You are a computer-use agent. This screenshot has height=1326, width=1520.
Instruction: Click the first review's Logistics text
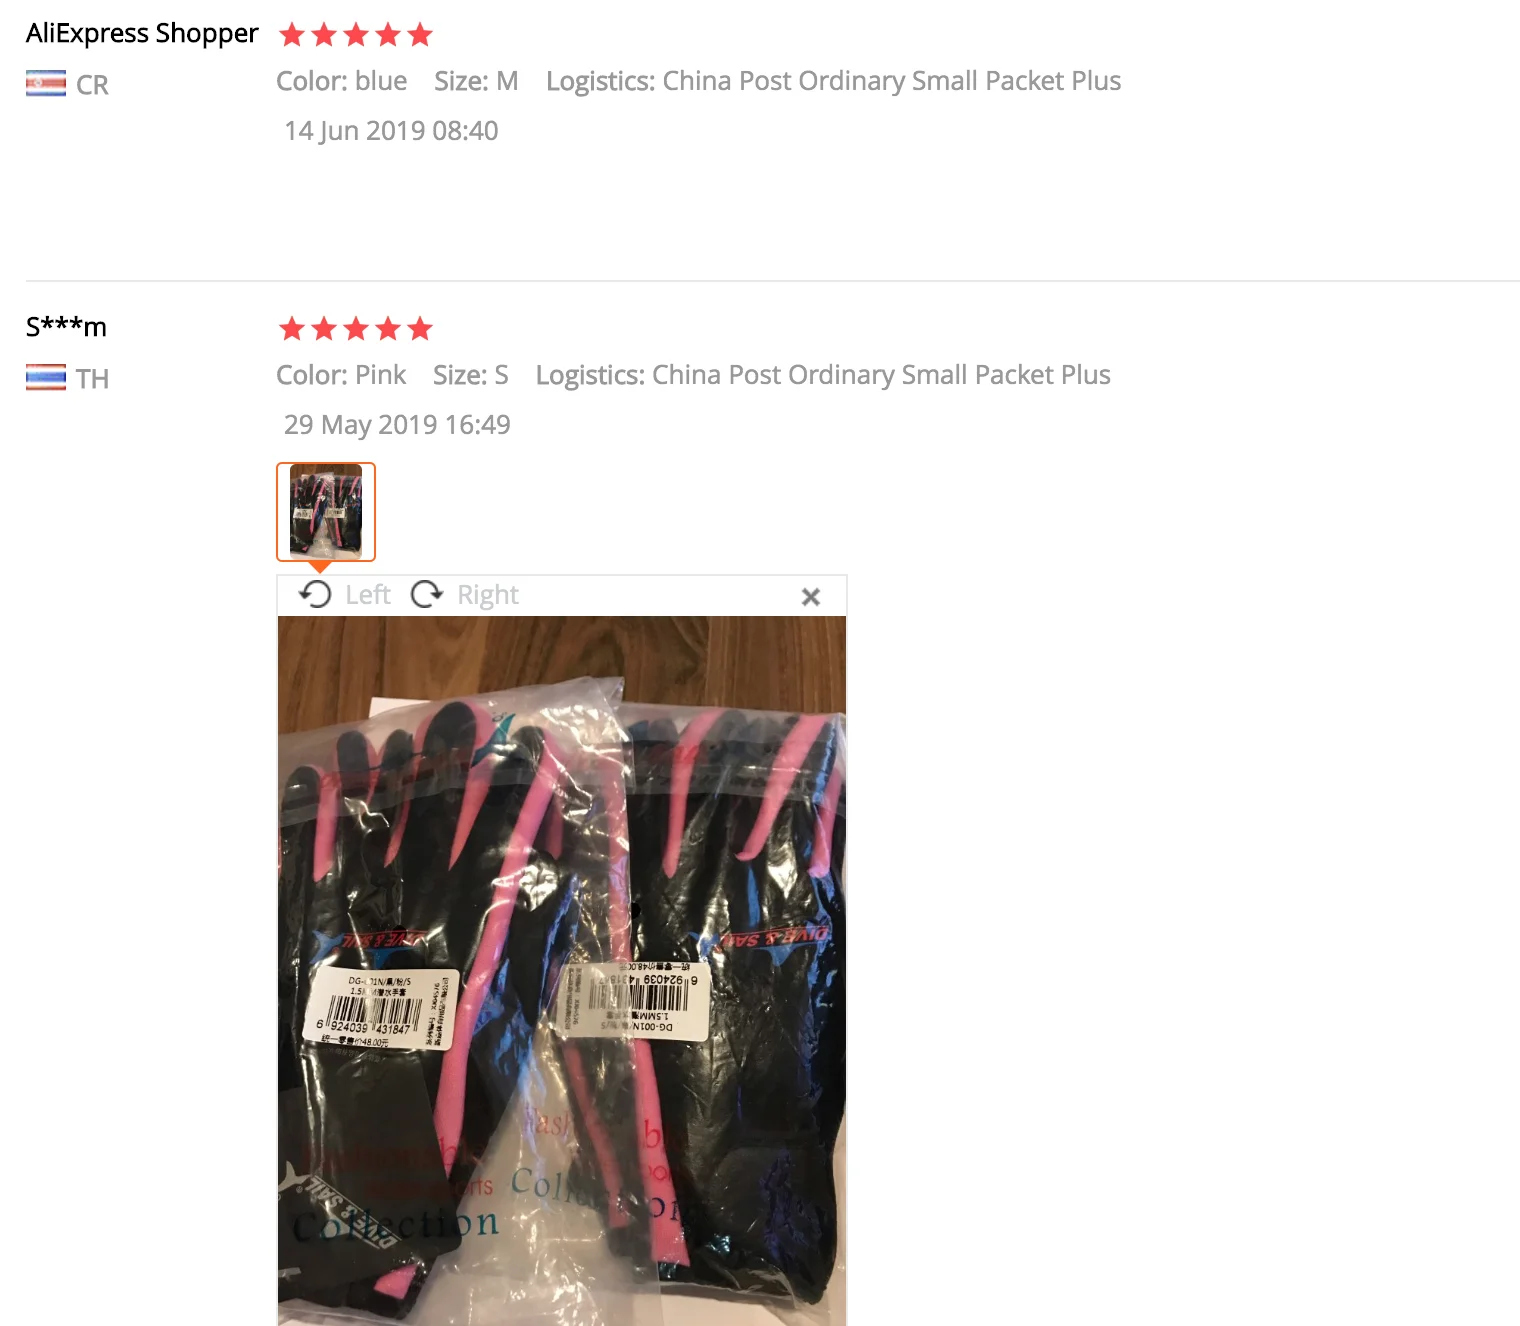pos(833,81)
